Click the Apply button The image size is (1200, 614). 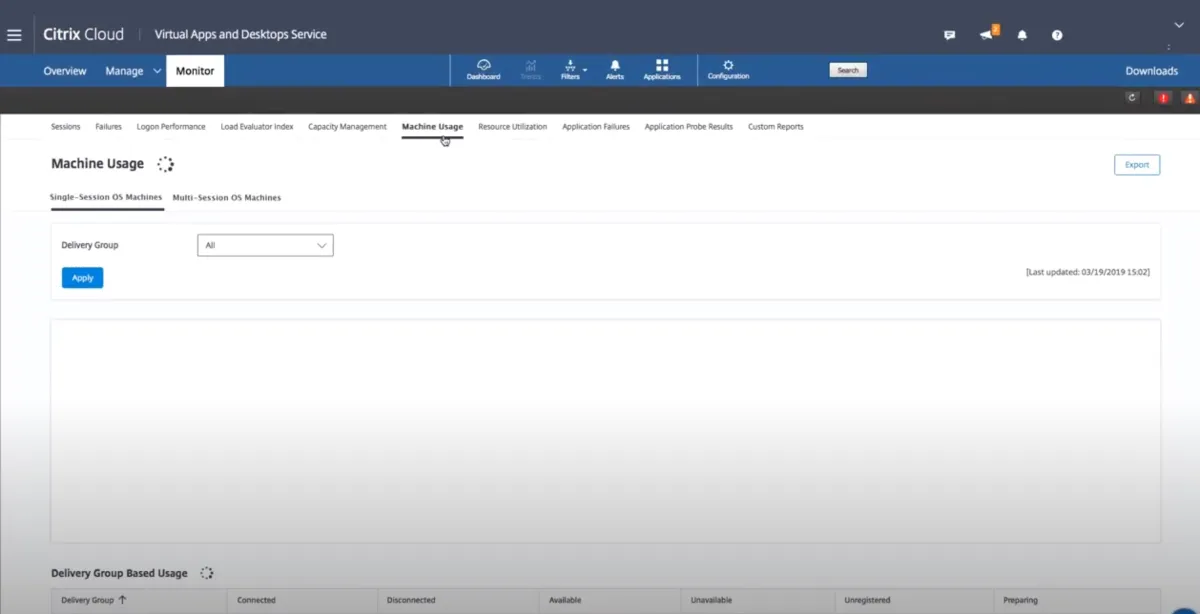click(82, 278)
